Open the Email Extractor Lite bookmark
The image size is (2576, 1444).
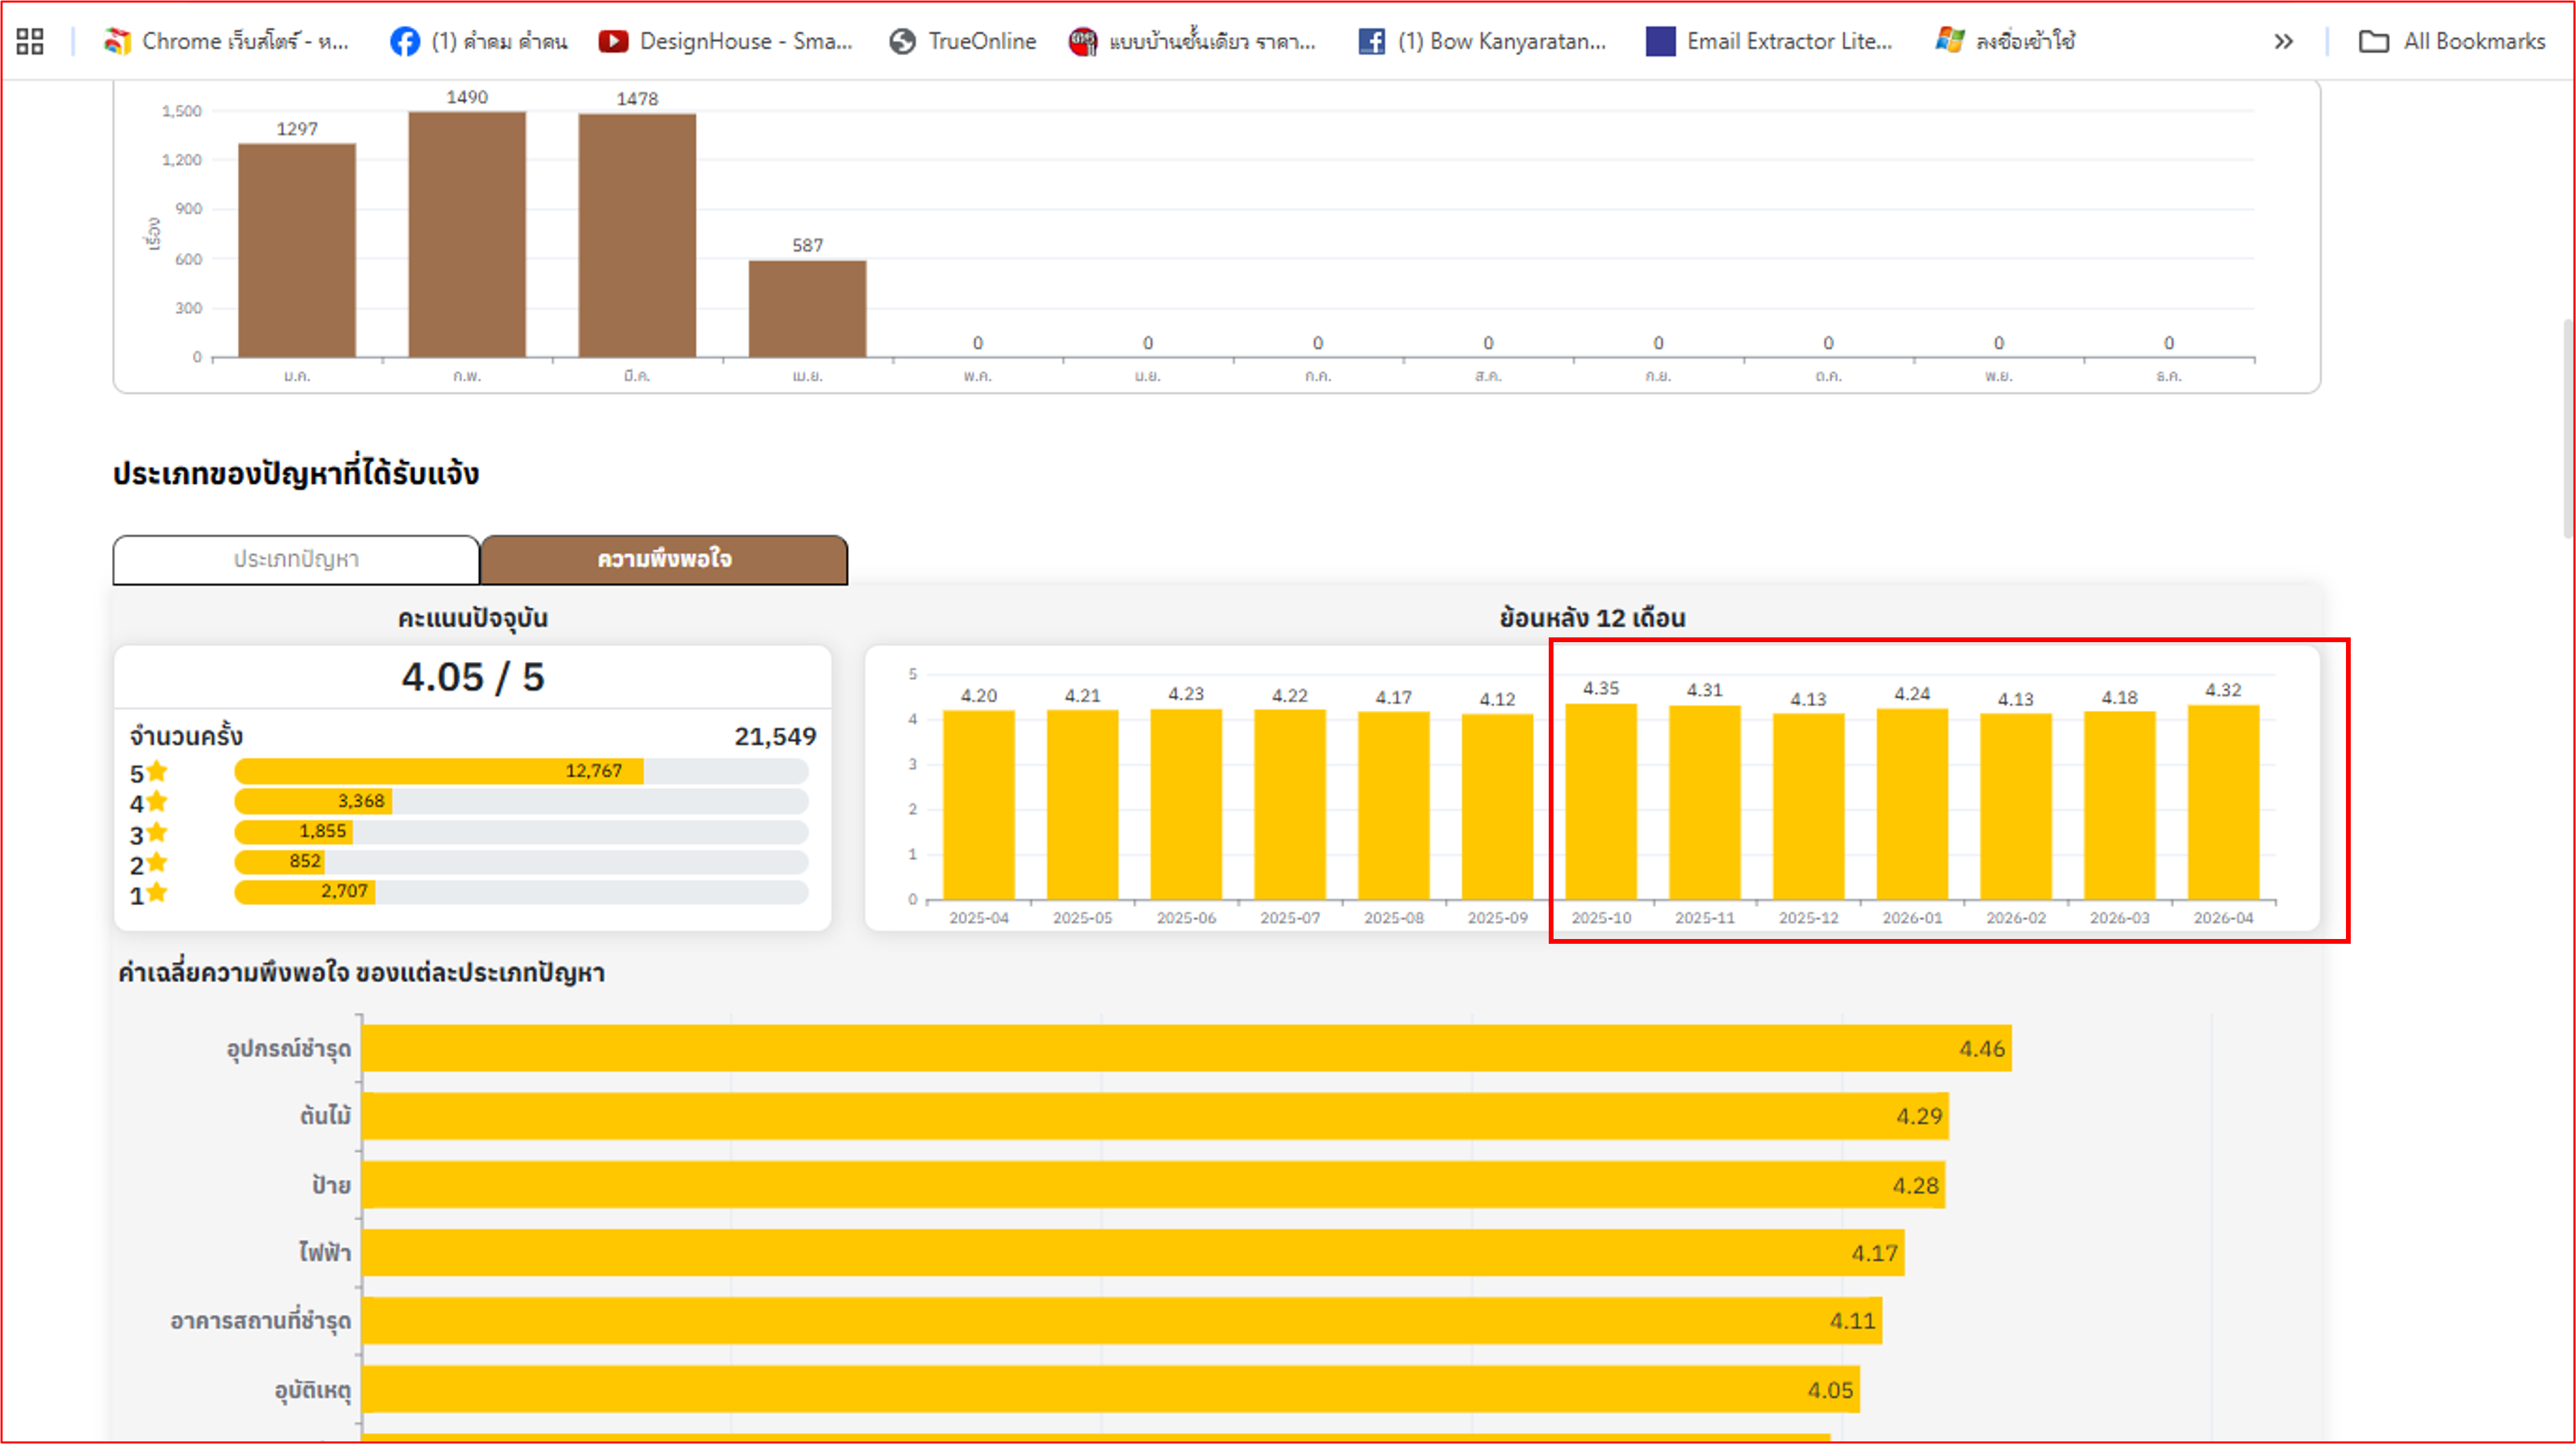tap(1769, 41)
